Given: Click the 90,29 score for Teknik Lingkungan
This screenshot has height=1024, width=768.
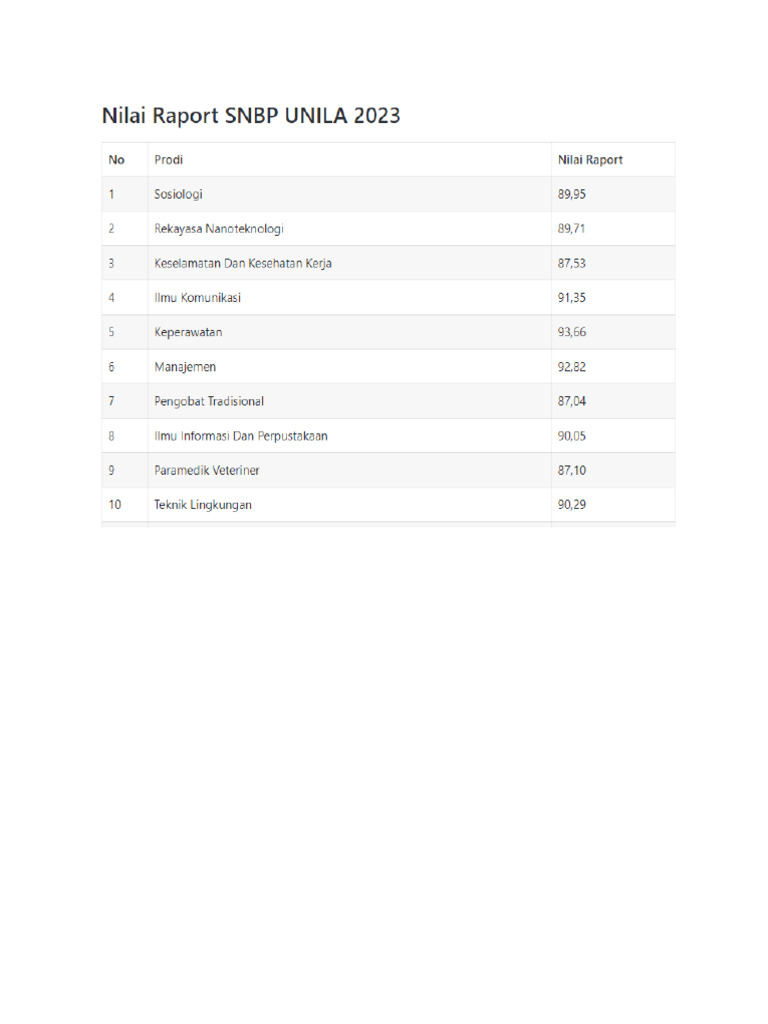Looking at the screenshot, I should pyautogui.click(x=572, y=505).
